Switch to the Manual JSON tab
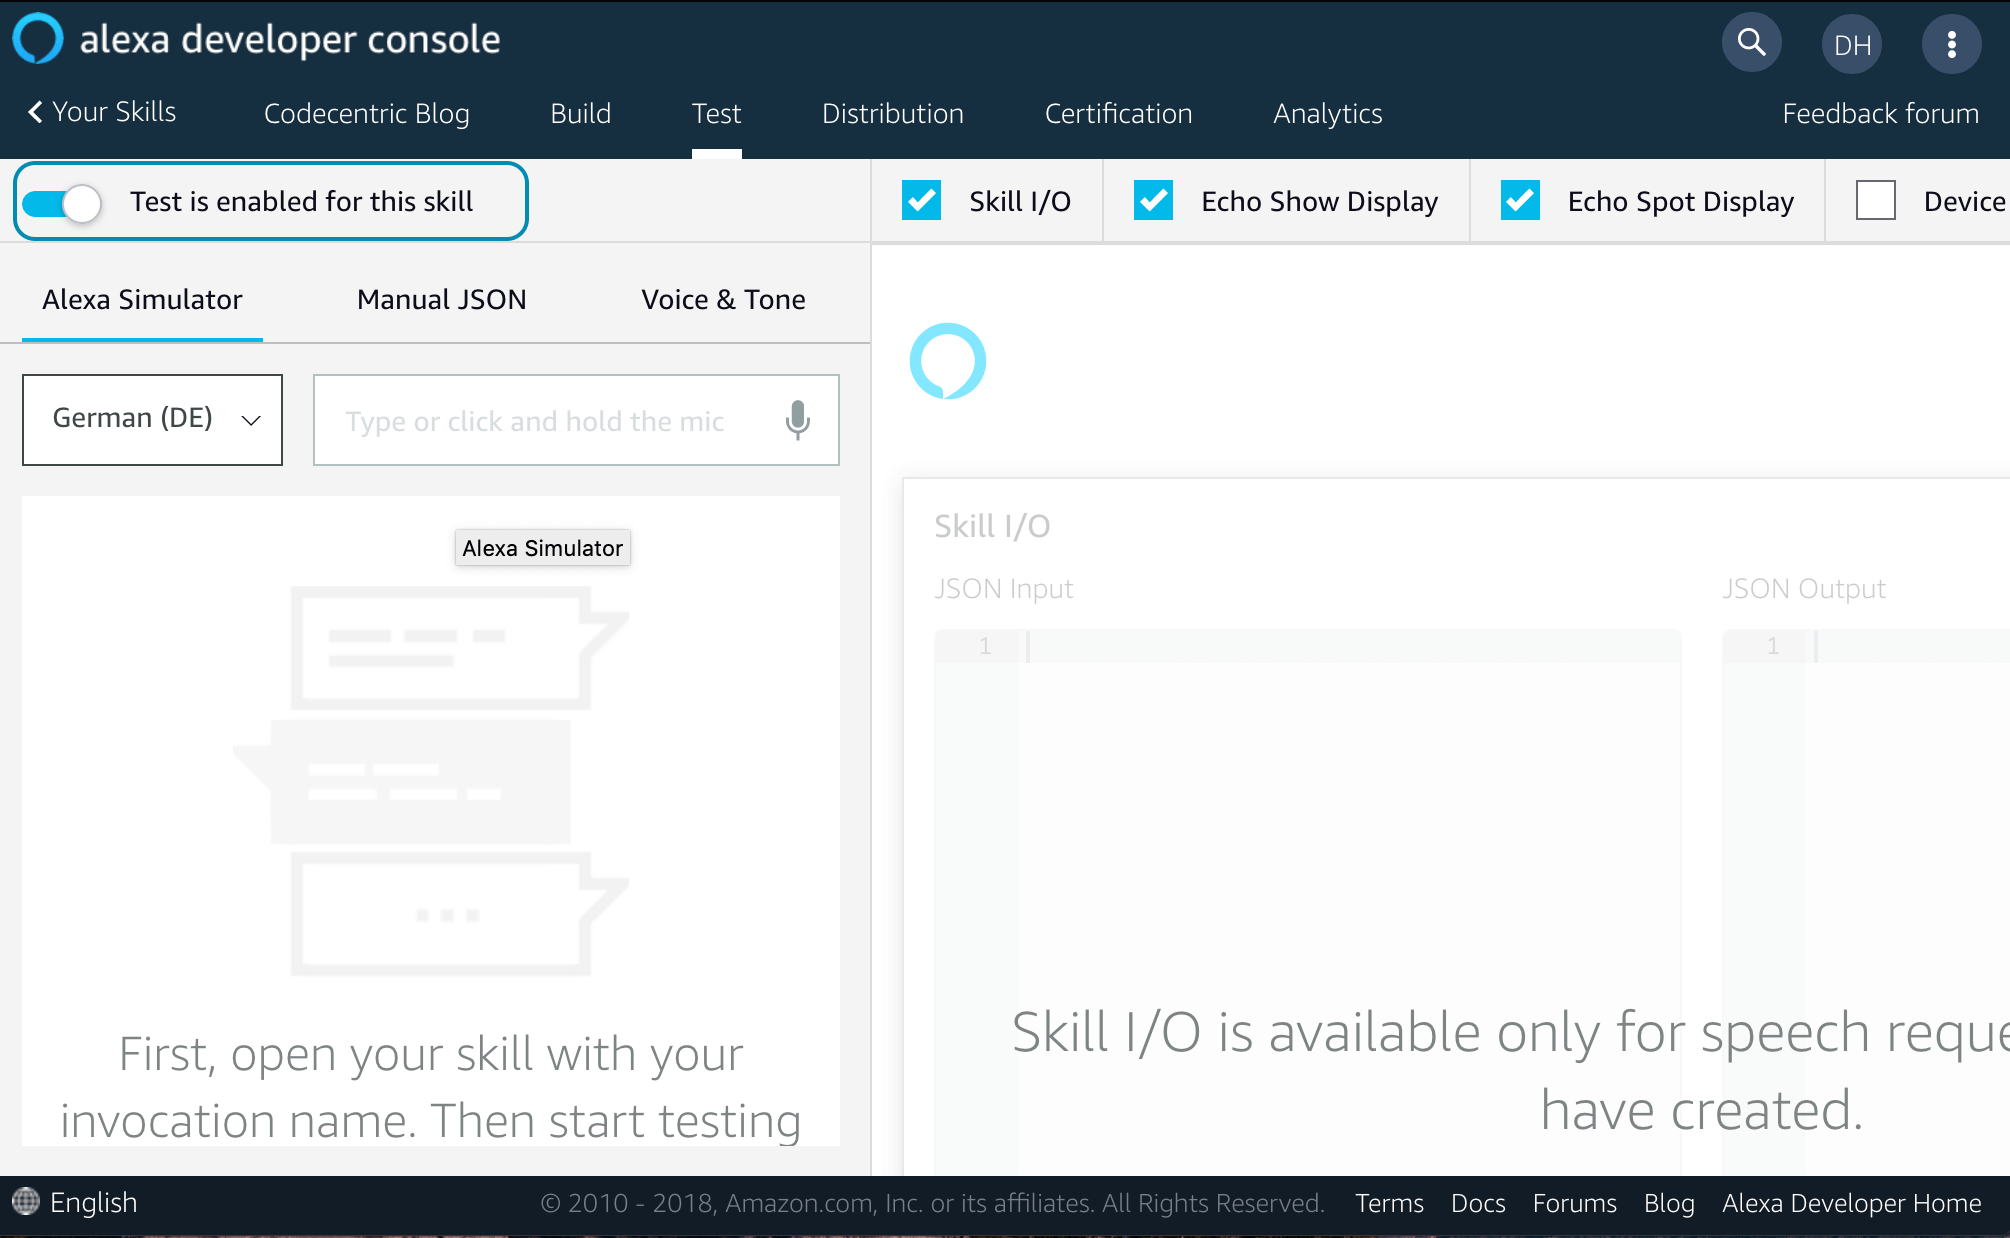Viewport: 2010px width, 1238px height. click(x=441, y=300)
